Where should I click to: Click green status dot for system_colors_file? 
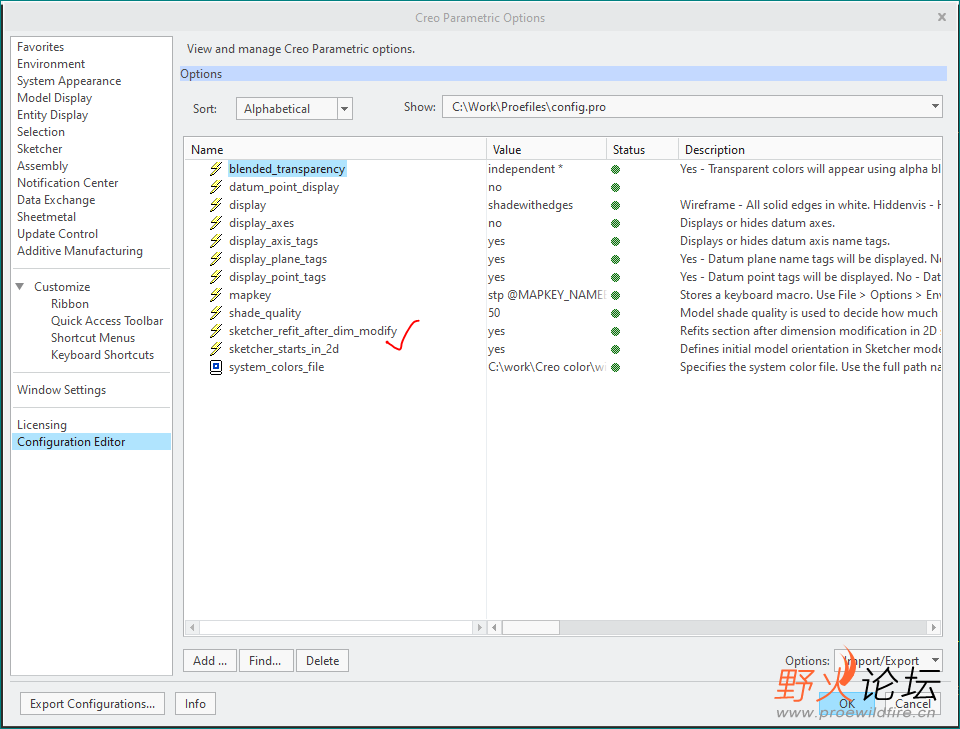coord(615,367)
